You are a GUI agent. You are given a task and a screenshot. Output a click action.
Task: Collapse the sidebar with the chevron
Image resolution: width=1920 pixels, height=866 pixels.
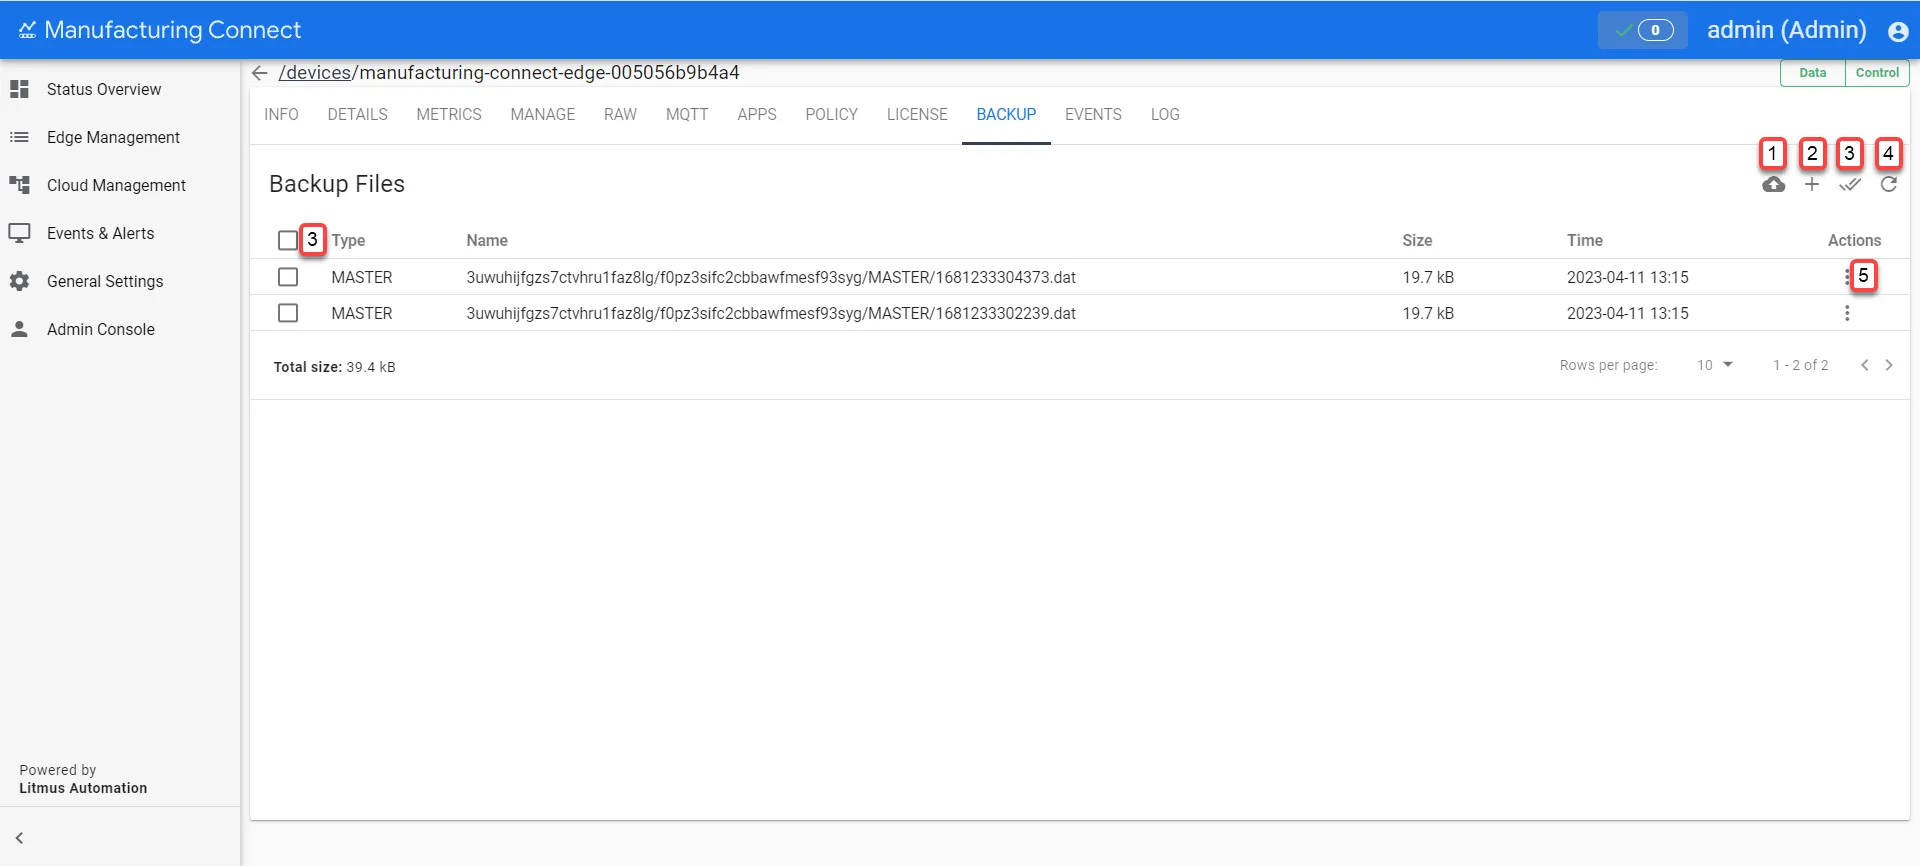pyautogui.click(x=19, y=838)
